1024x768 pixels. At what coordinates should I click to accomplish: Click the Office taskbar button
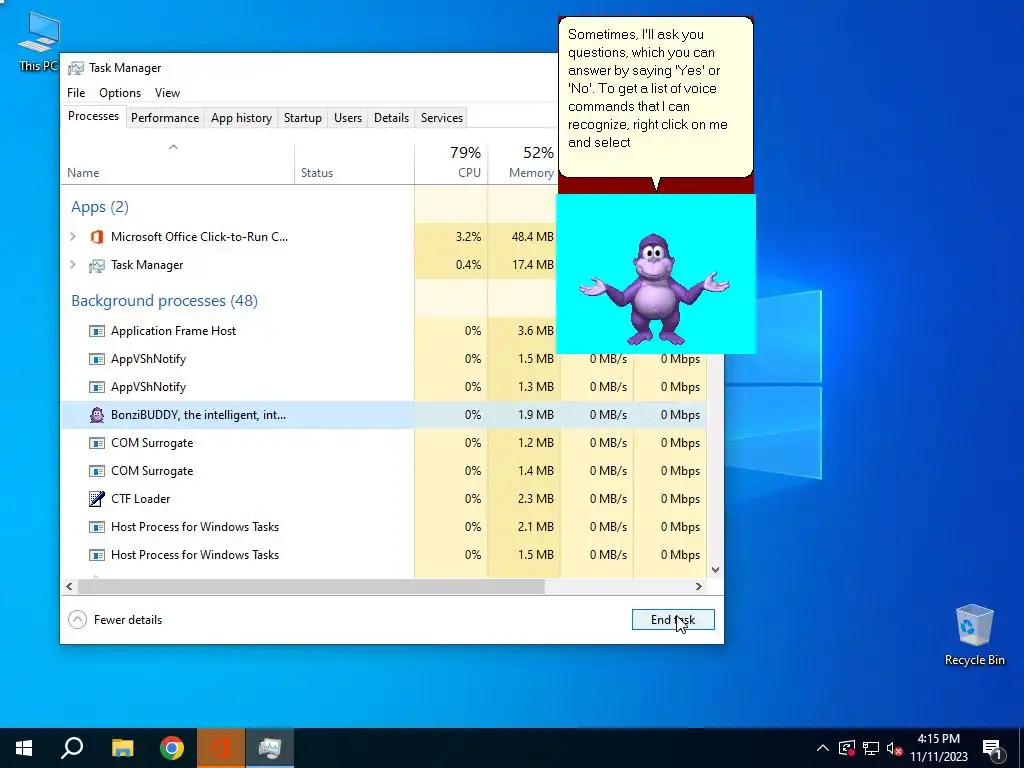[221, 748]
